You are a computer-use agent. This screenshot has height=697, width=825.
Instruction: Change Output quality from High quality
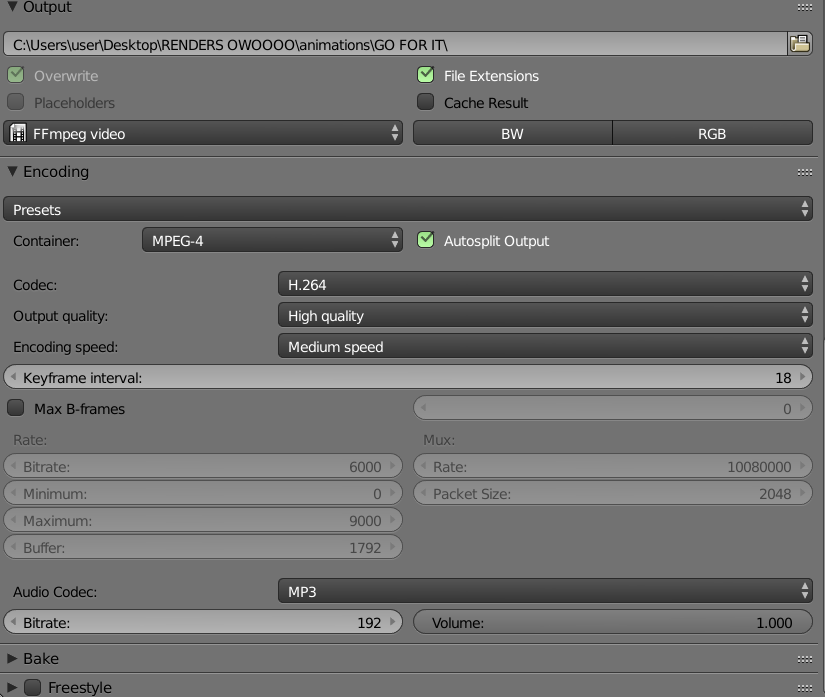[x=545, y=316]
